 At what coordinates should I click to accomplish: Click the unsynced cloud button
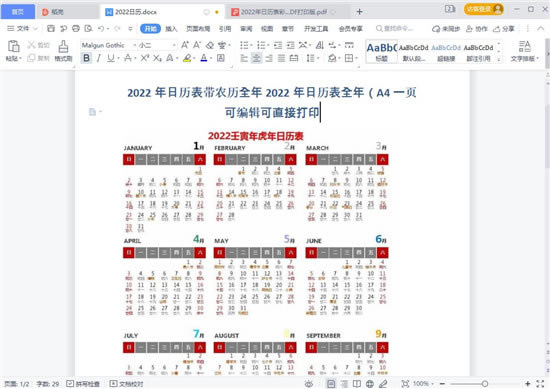[x=445, y=29]
